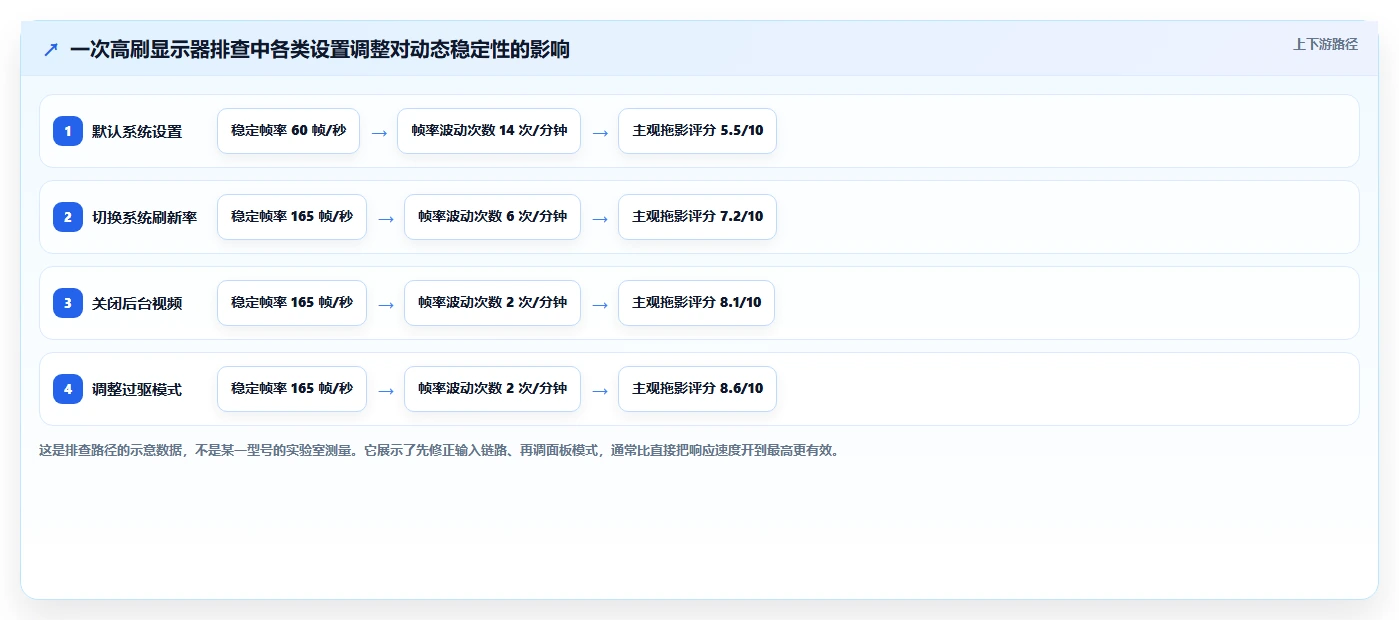Click the 主观拖影评分 5.5/10 chip
The height and width of the screenshot is (620, 1399).
coord(697,131)
